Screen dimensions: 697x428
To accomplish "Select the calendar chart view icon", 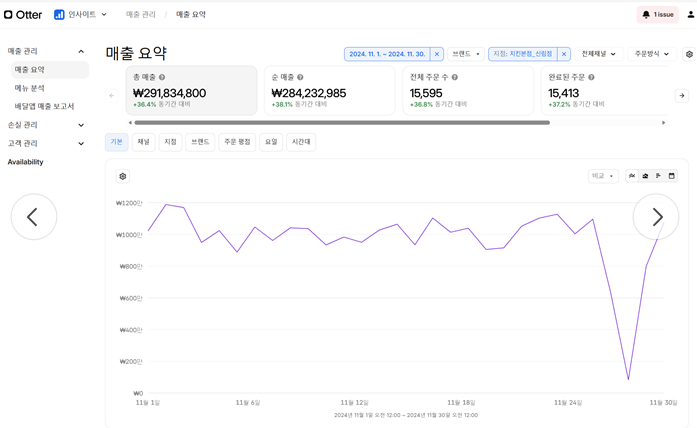I will (671, 176).
